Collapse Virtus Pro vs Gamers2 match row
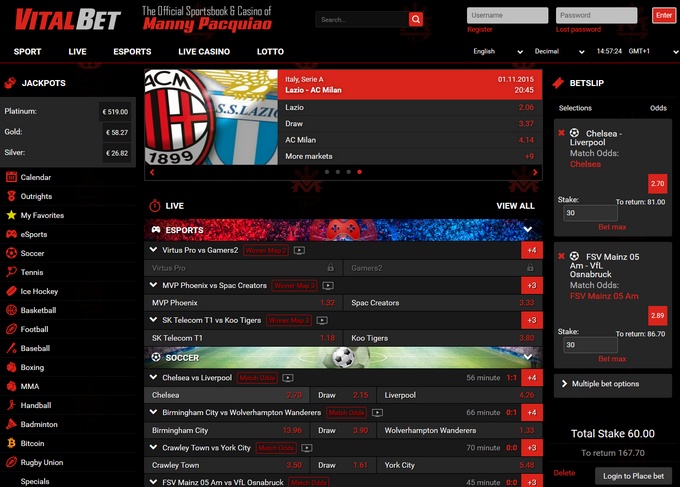The image size is (680, 487). [153, 250]
